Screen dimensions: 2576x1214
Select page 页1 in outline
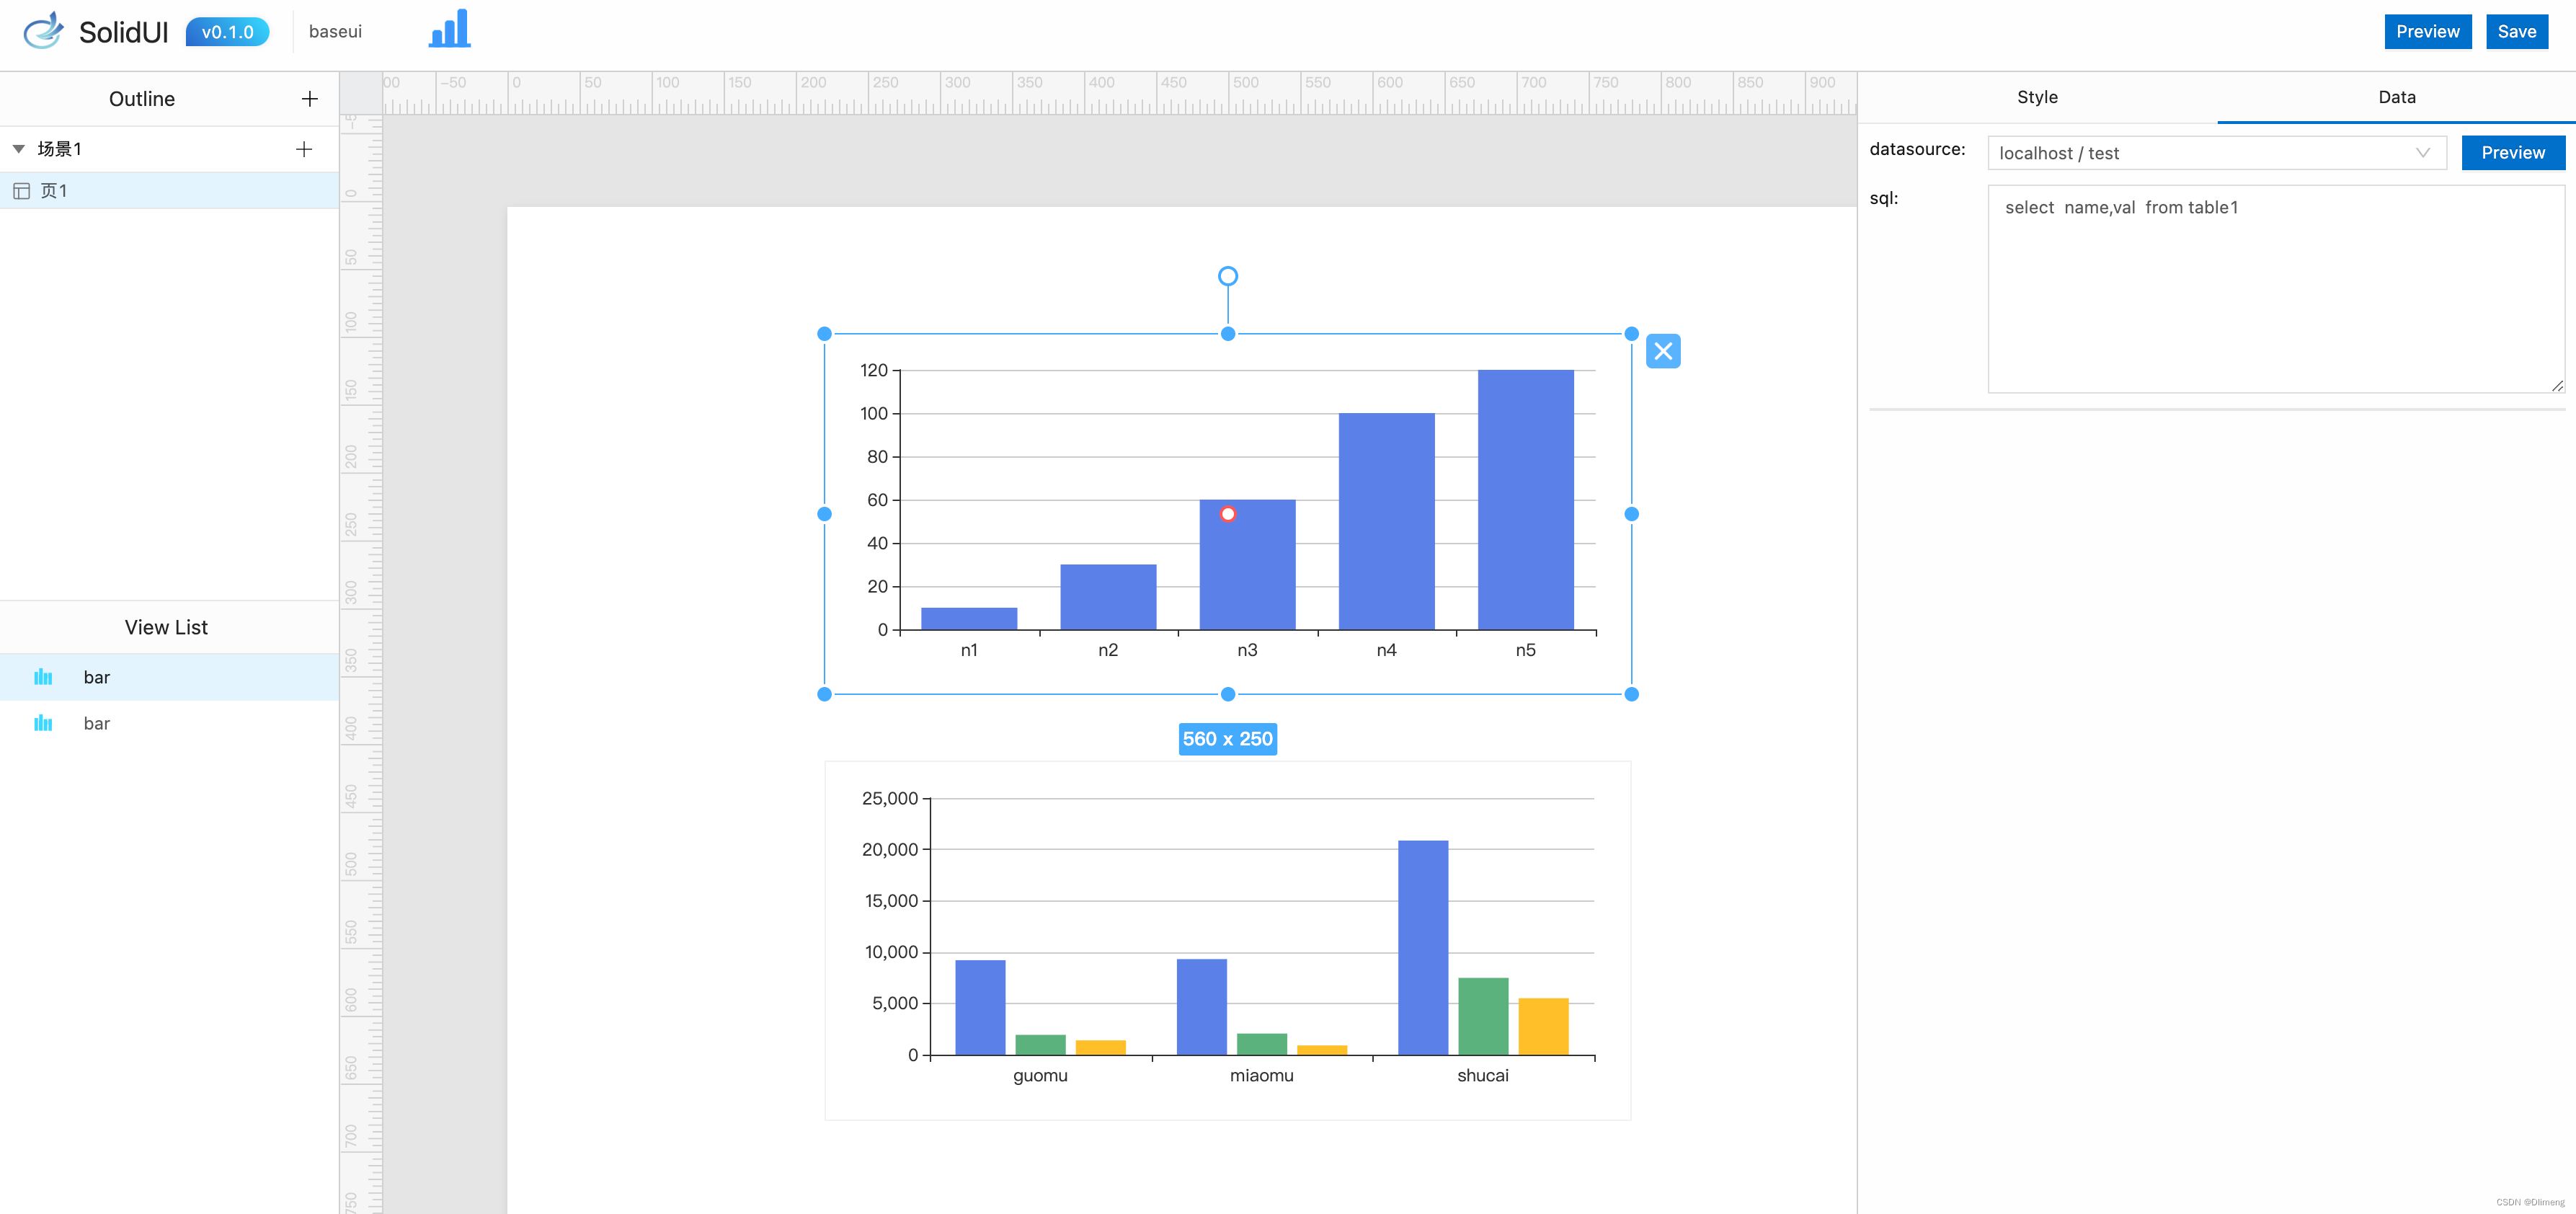pyautogui.click(x=169, y=190)
